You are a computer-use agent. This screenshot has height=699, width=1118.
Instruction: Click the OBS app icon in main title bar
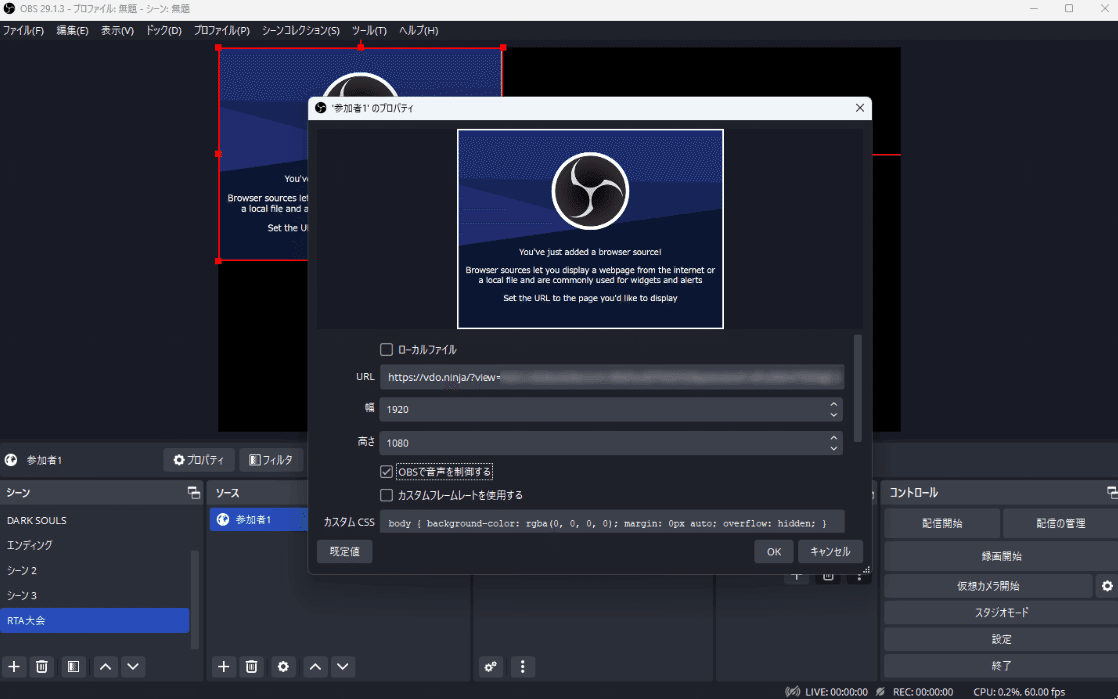tap(9, 9)
